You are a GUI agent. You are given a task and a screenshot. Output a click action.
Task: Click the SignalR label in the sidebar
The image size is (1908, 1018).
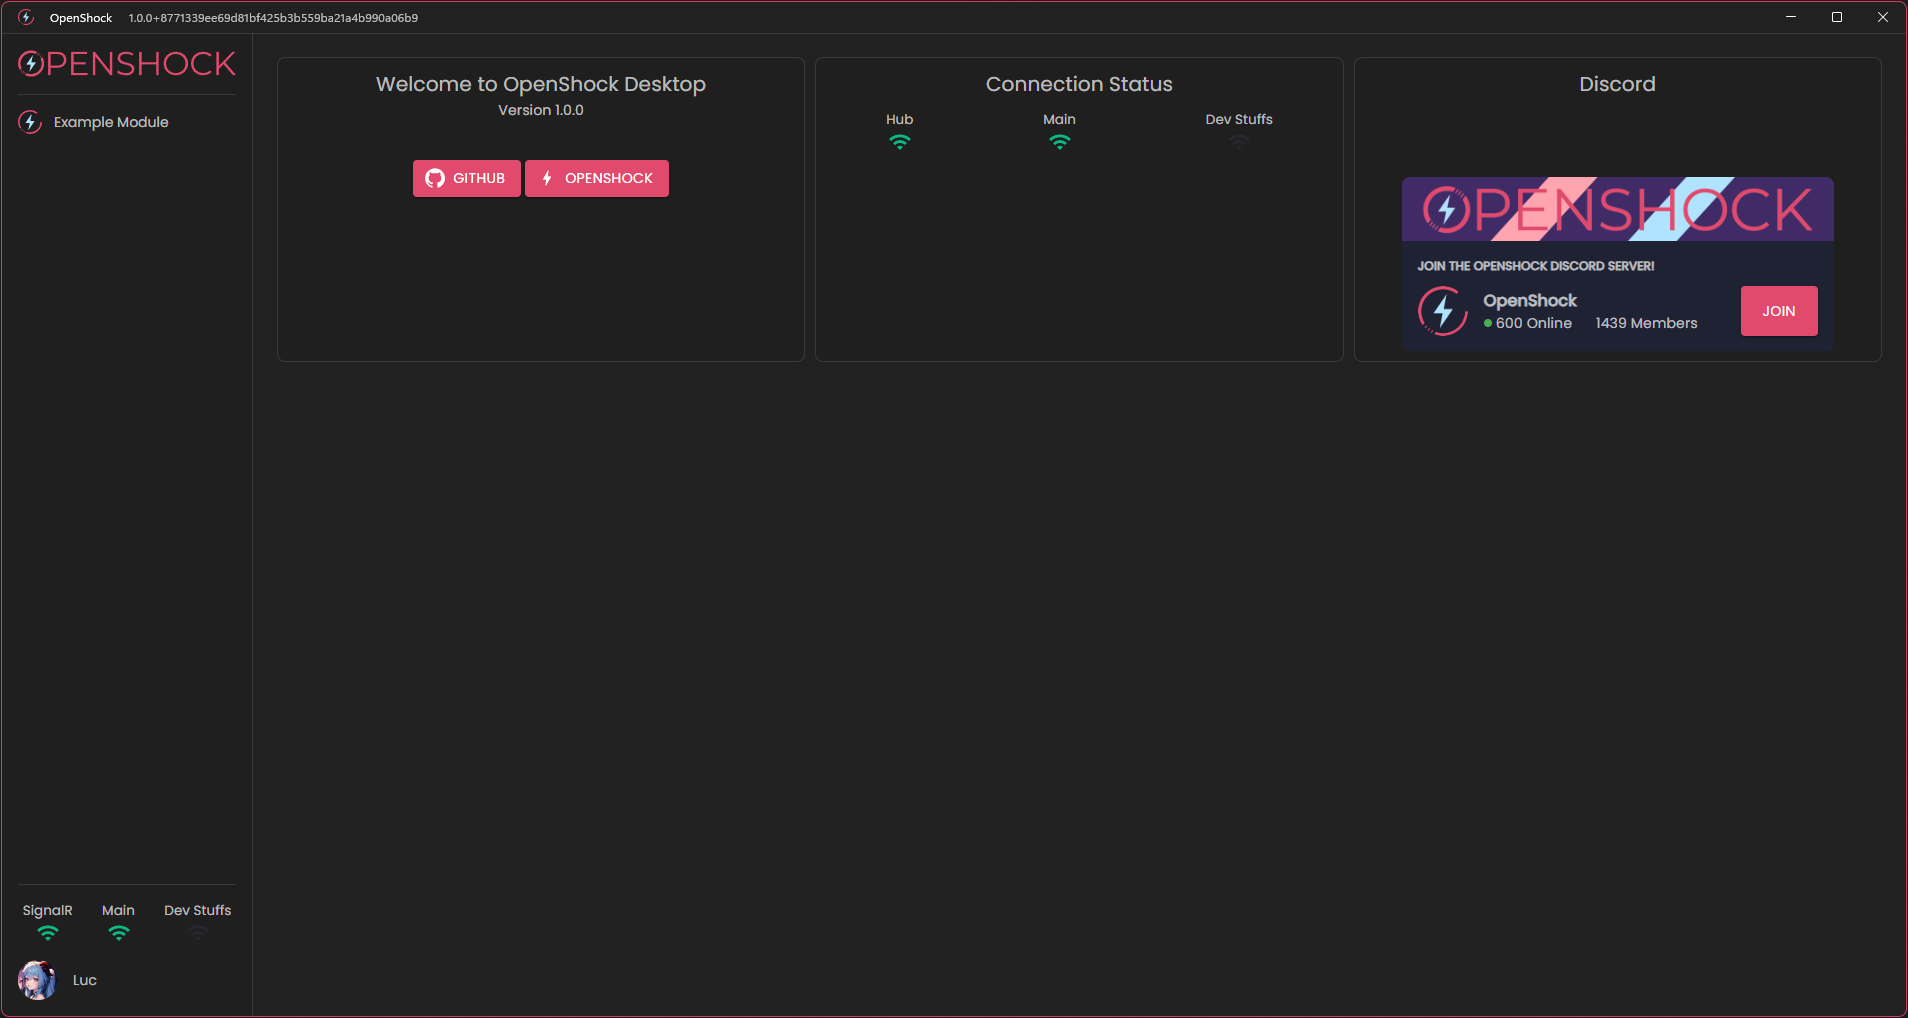[x=48, y=910]
